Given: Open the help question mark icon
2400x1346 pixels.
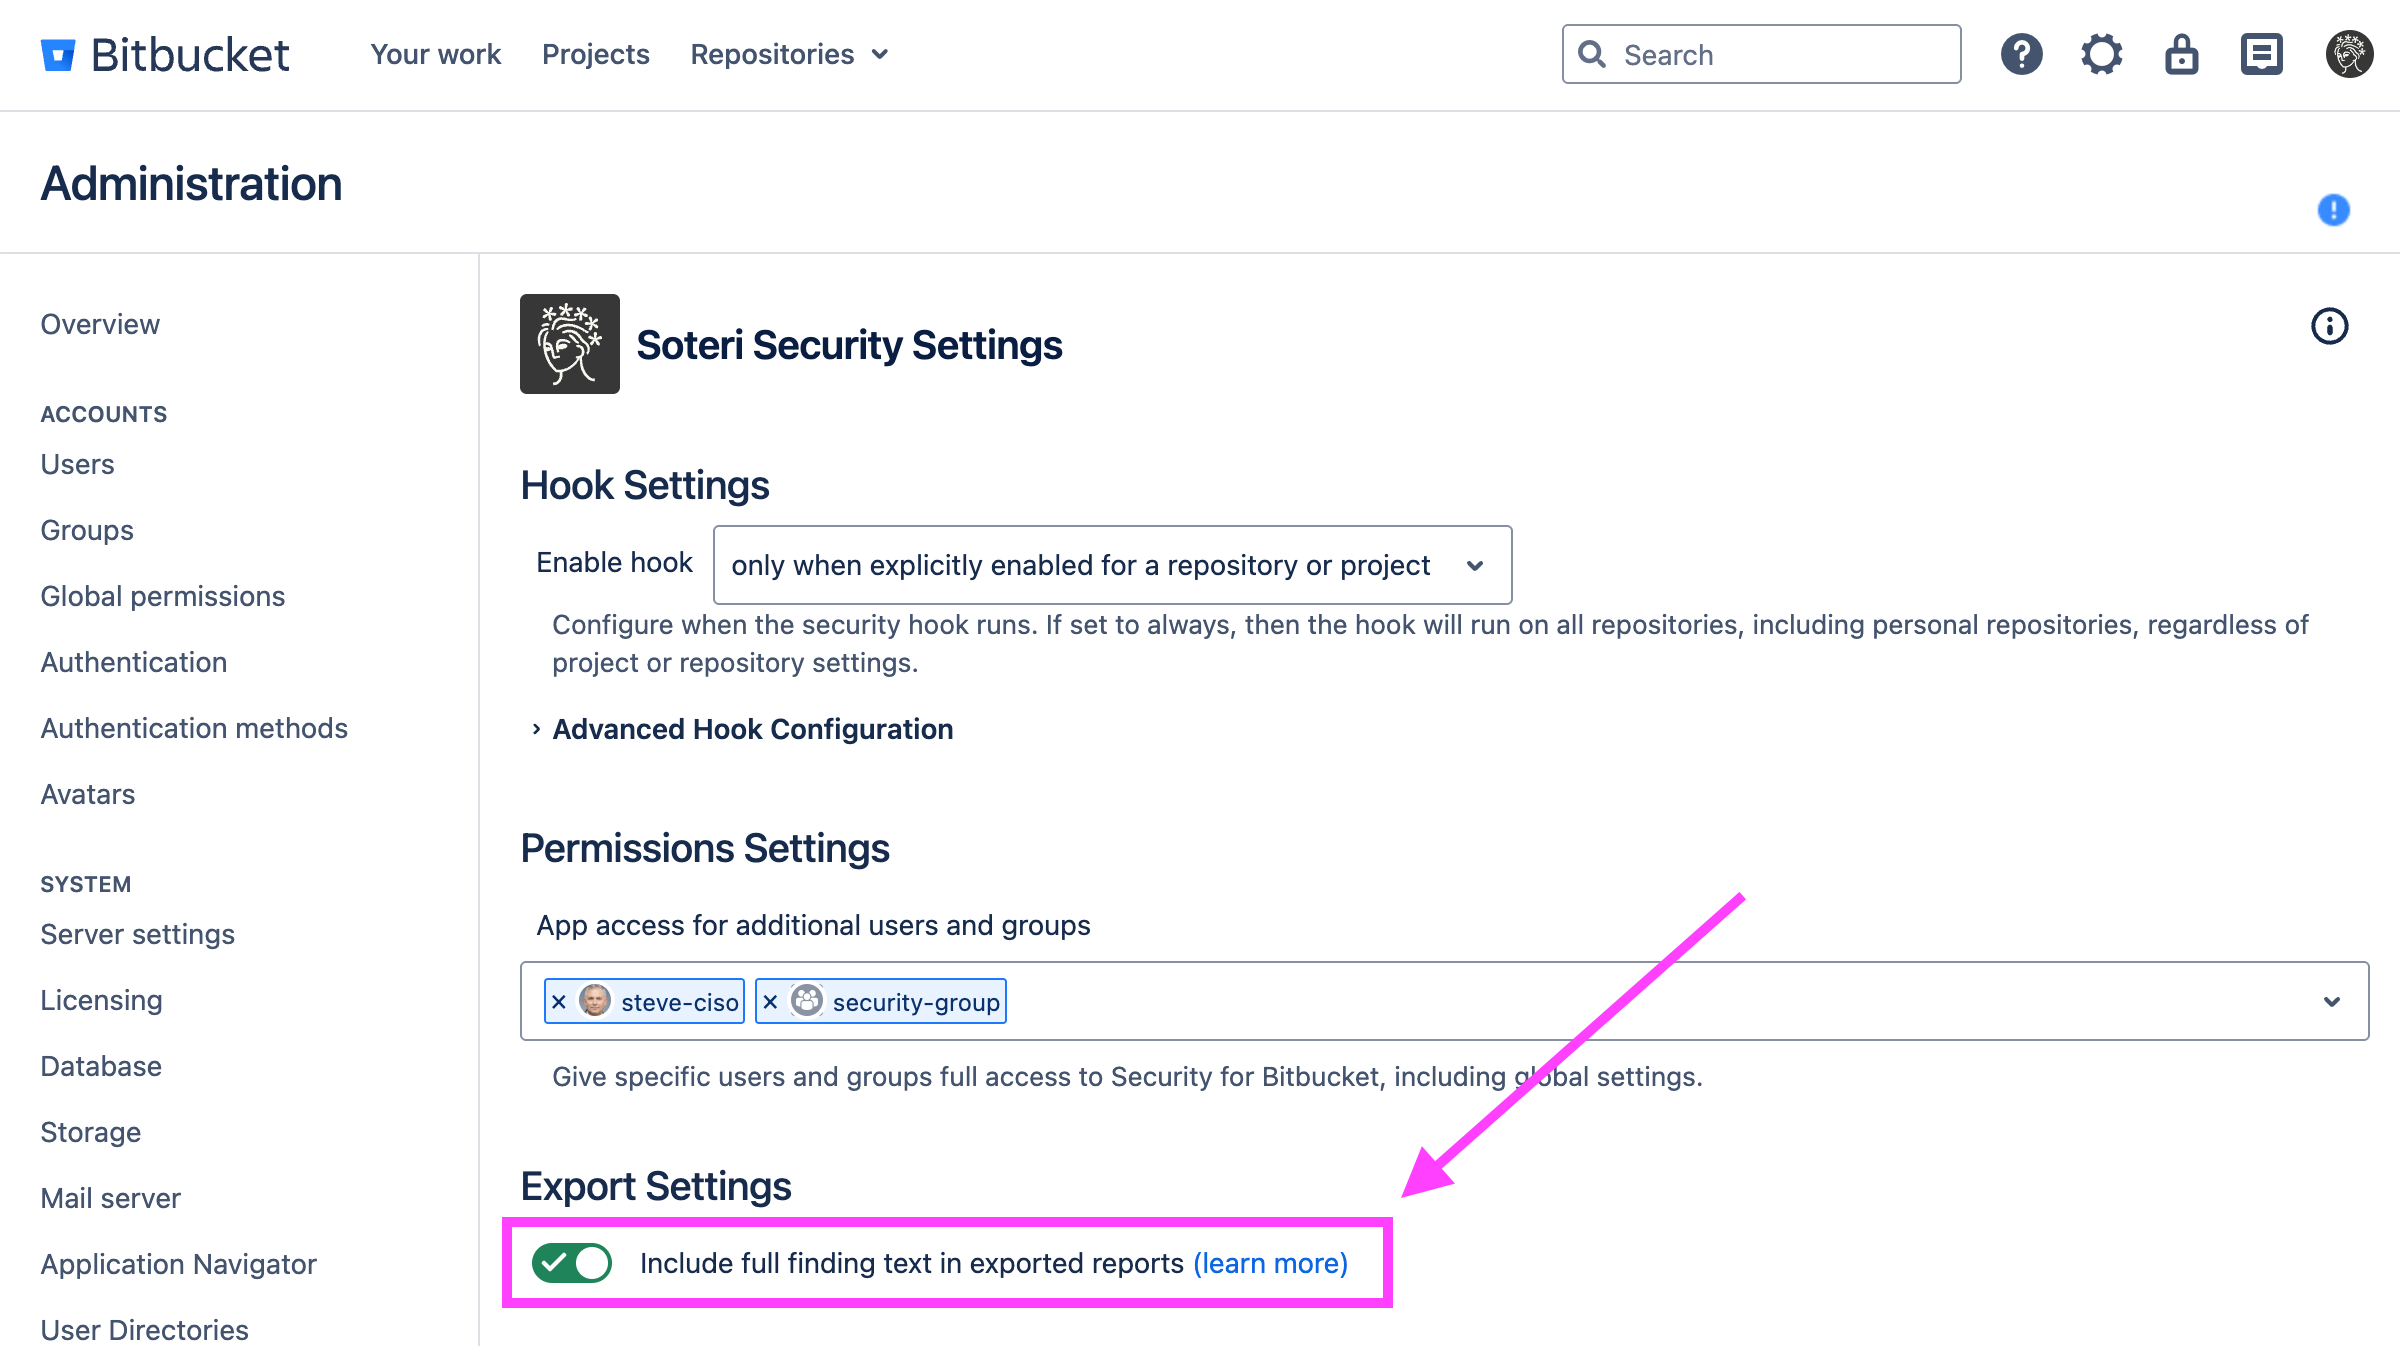Looking at the screenshot, I should (x=2021, y=54).
